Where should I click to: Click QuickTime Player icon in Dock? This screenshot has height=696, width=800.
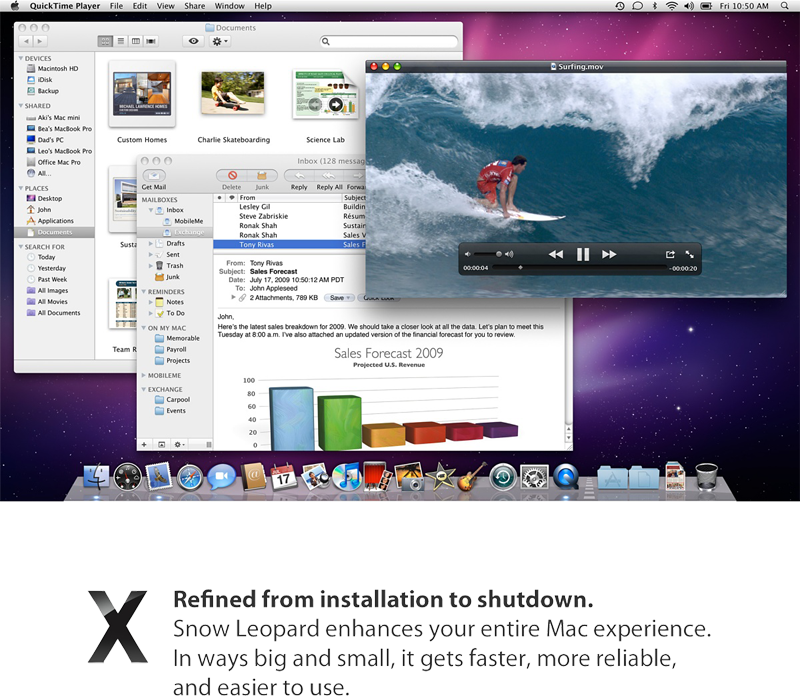(x=566, y=477)
